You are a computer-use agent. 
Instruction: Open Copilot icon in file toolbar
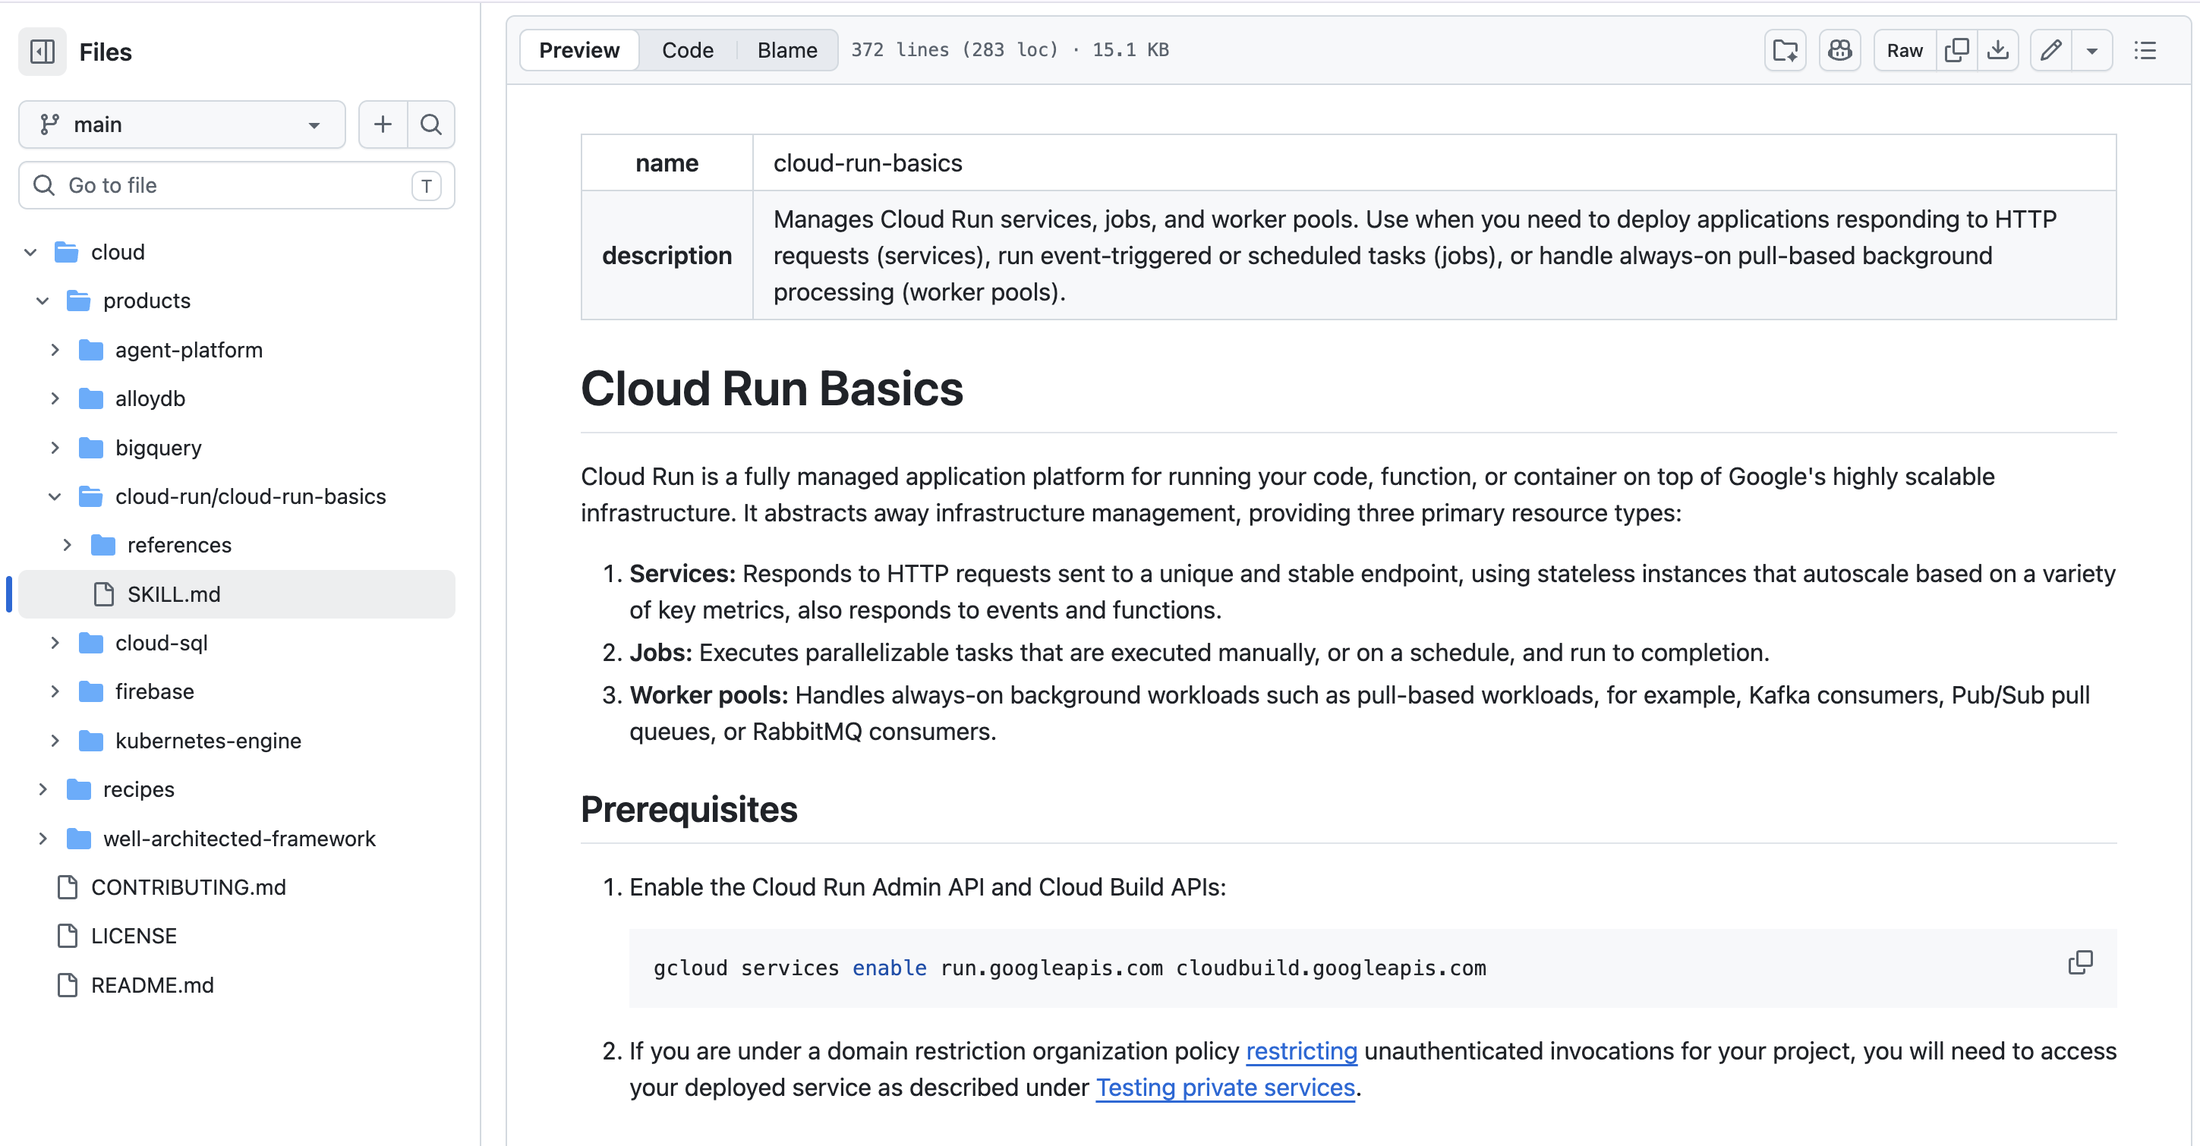tap(1839, 50)
